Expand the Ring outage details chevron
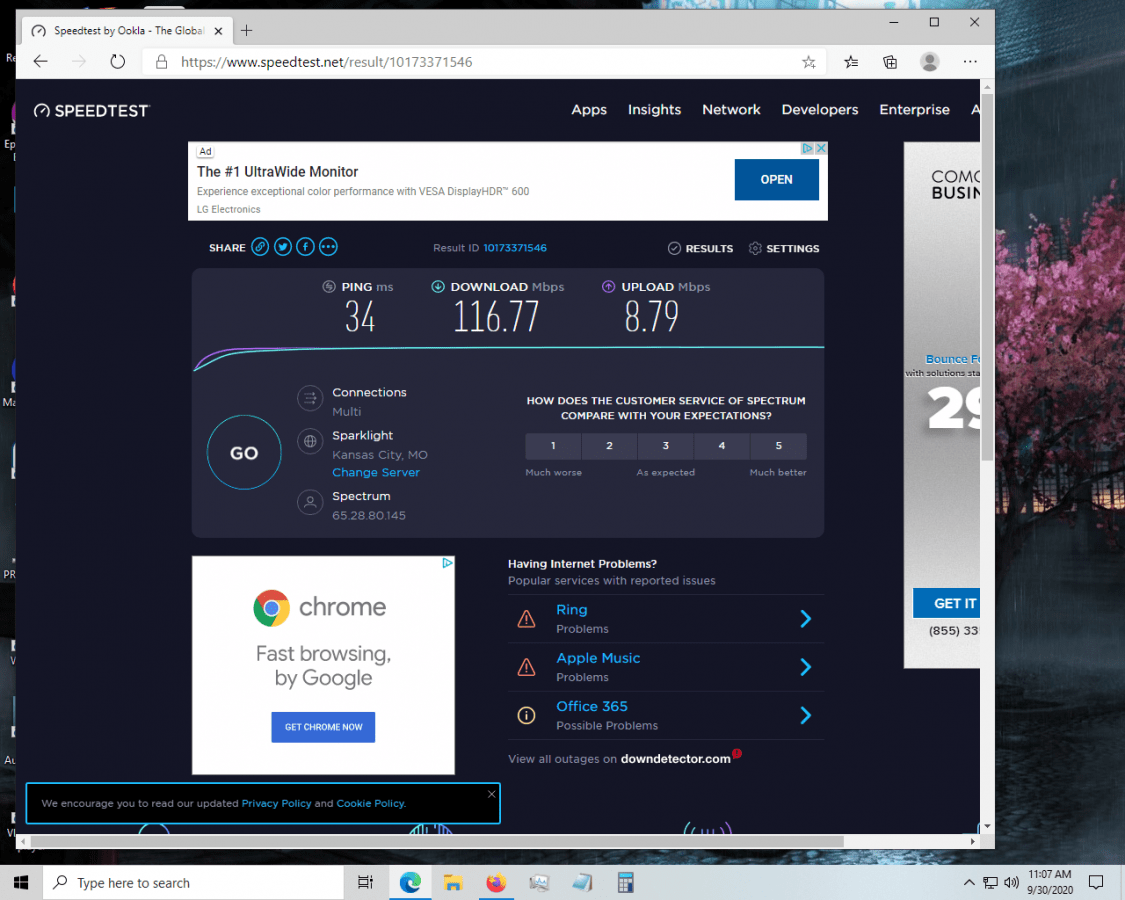 pyautogui.click(x=805, y=618)
